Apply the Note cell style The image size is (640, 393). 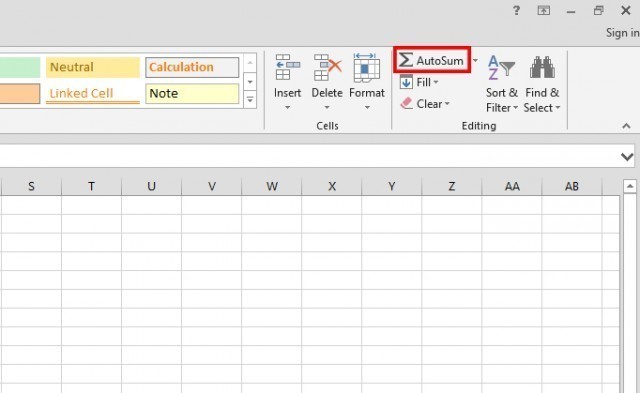click(x=192, y=93)
